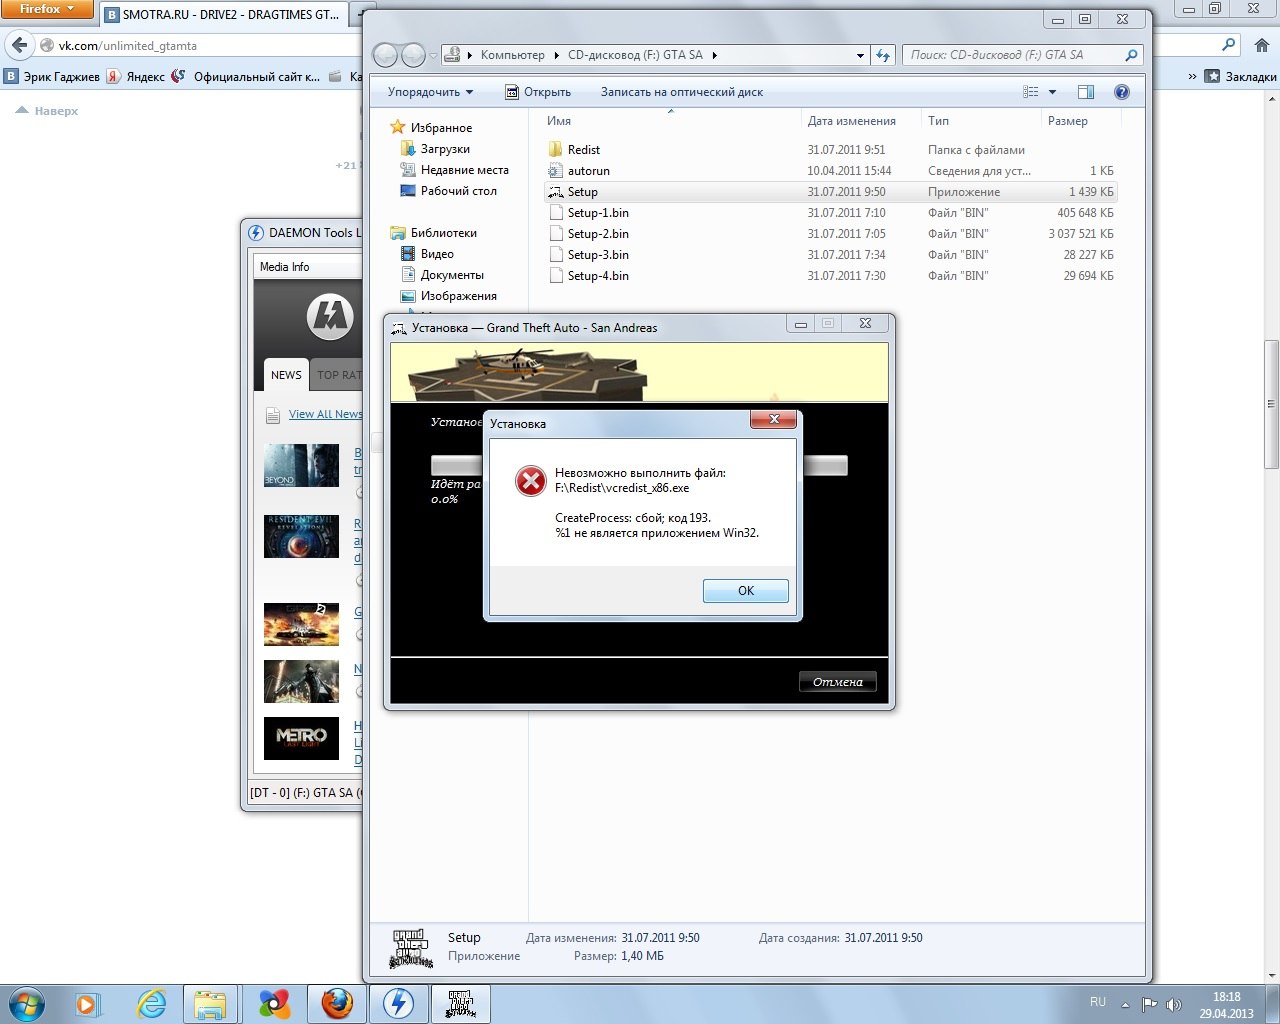Click the Explorer back arrow button

(x=386, y=55)
